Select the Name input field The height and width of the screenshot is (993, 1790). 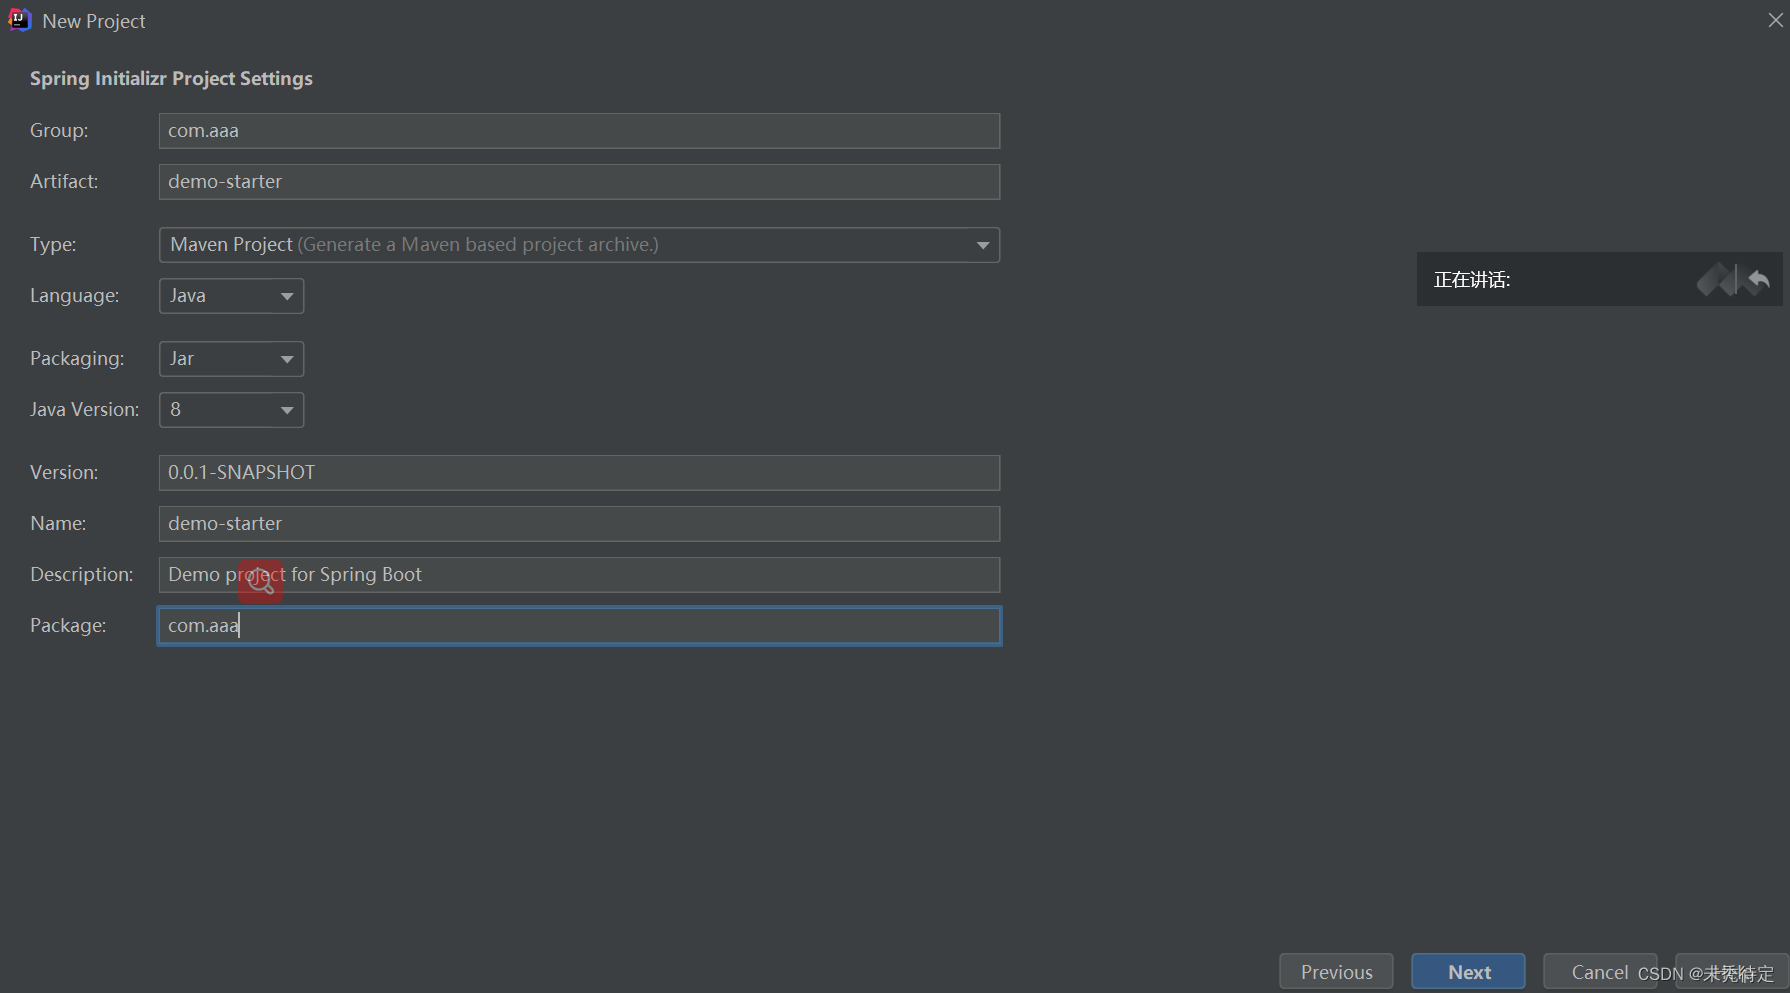click(x=579, y=524)
